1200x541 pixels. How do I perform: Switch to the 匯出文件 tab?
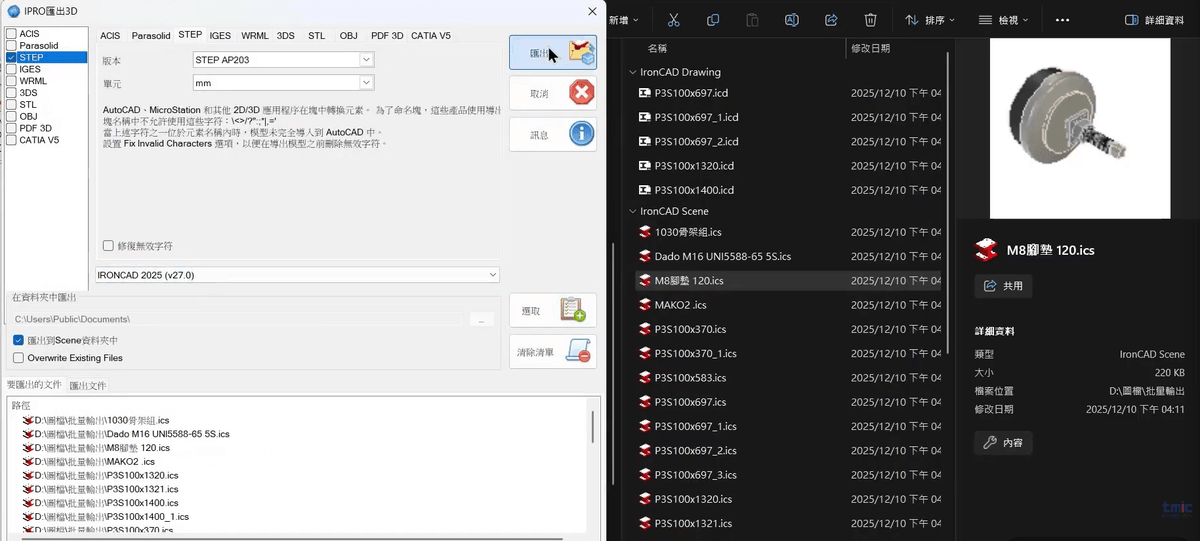point(88,386)
